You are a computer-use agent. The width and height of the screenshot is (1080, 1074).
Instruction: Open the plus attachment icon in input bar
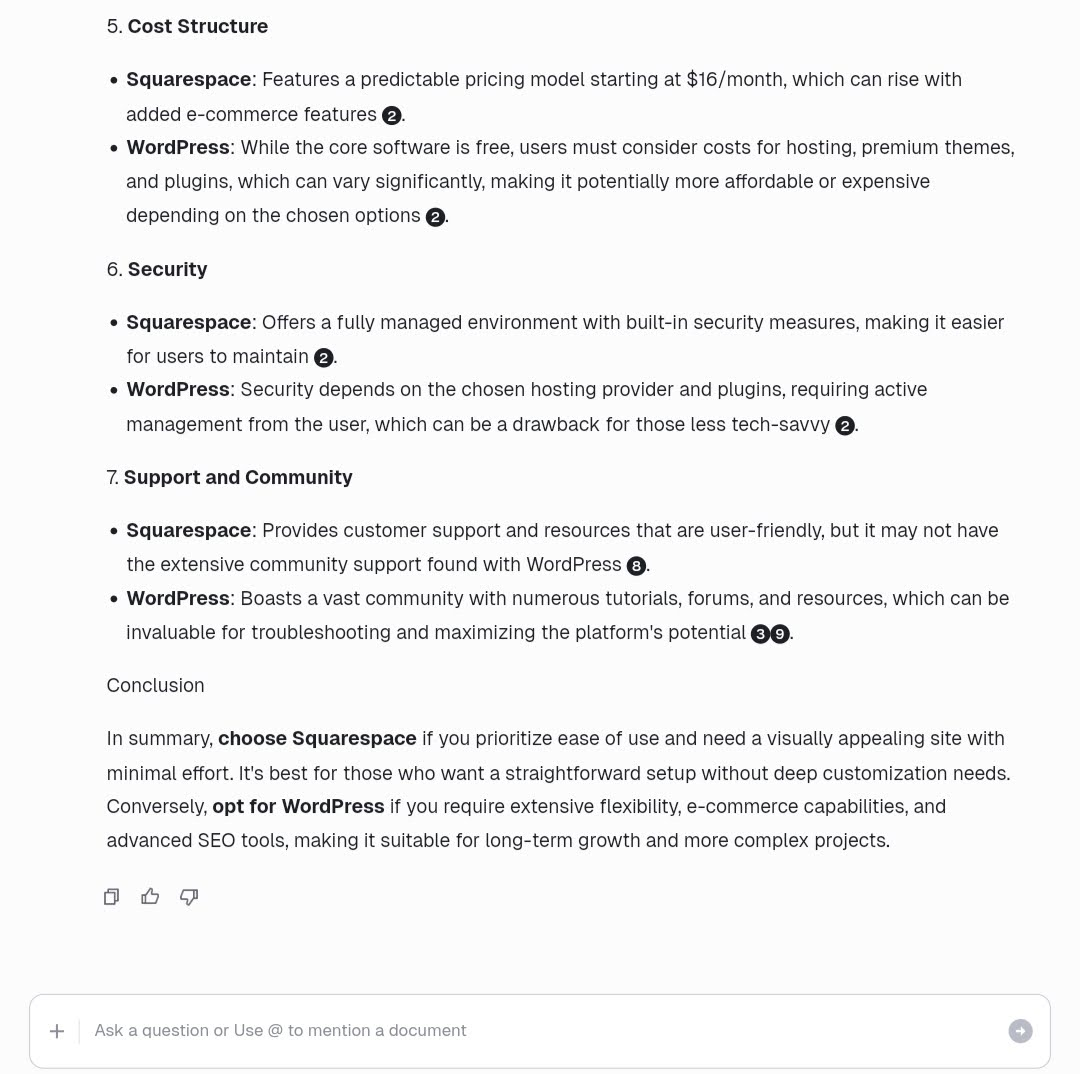tap(57, 1031)
